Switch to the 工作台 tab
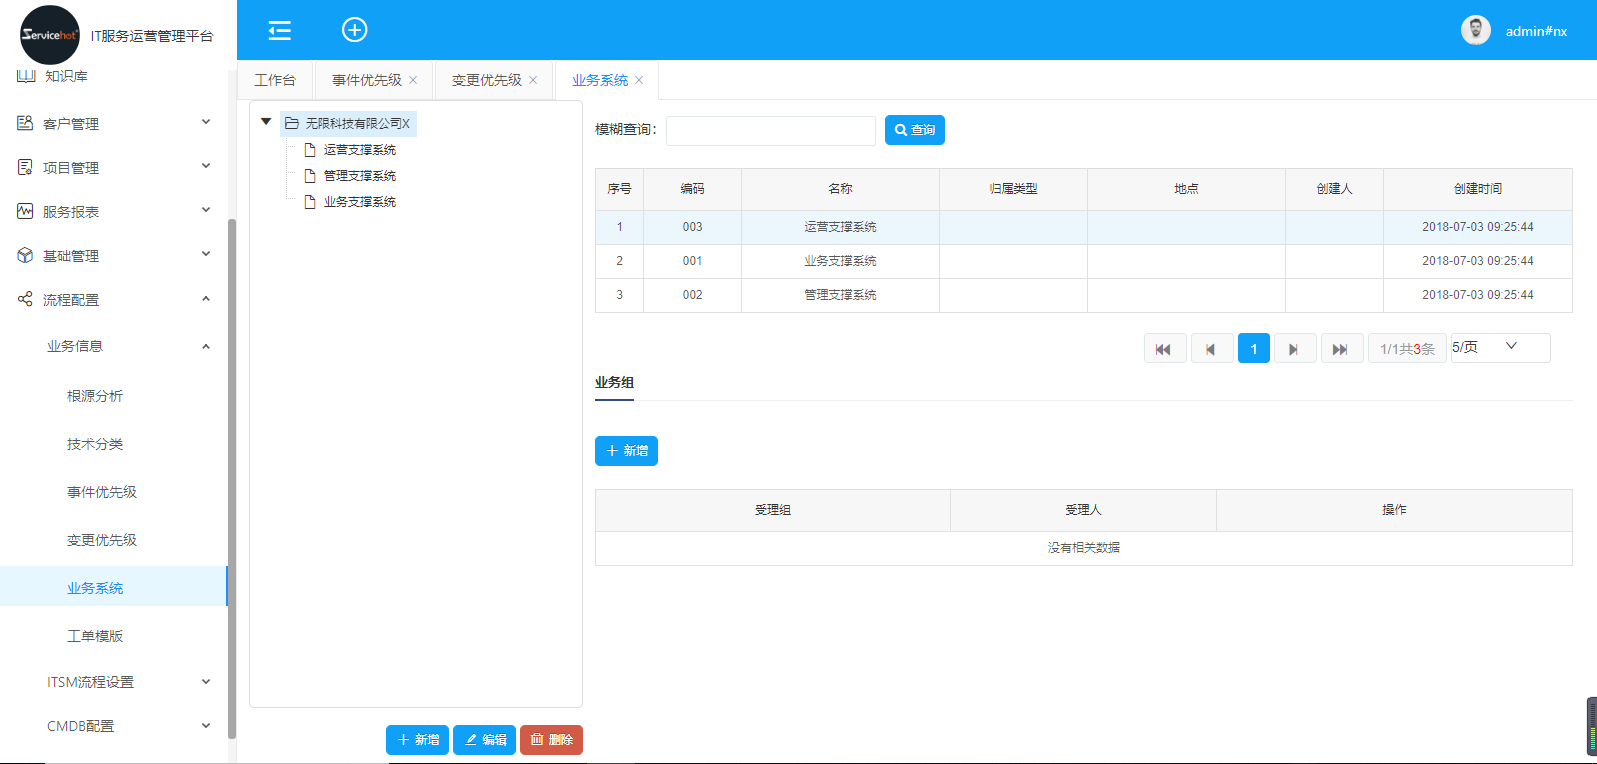Viewport: 1597px width, 764px height. [x=275, y=80]
